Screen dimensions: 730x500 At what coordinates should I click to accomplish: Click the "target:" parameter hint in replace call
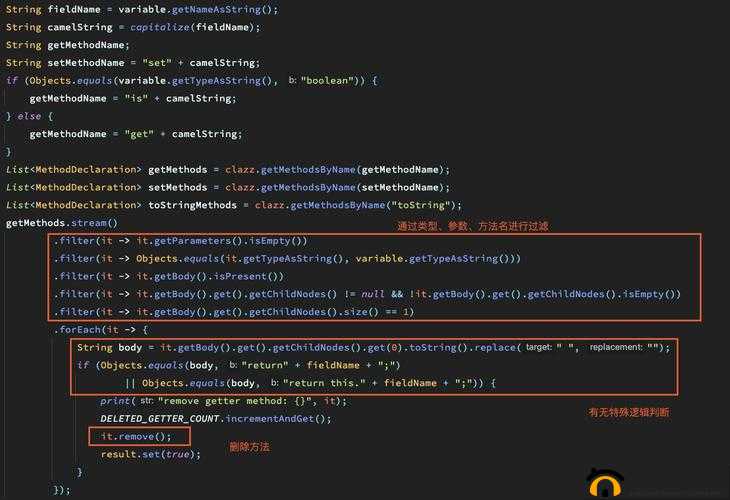coord(539,347)
